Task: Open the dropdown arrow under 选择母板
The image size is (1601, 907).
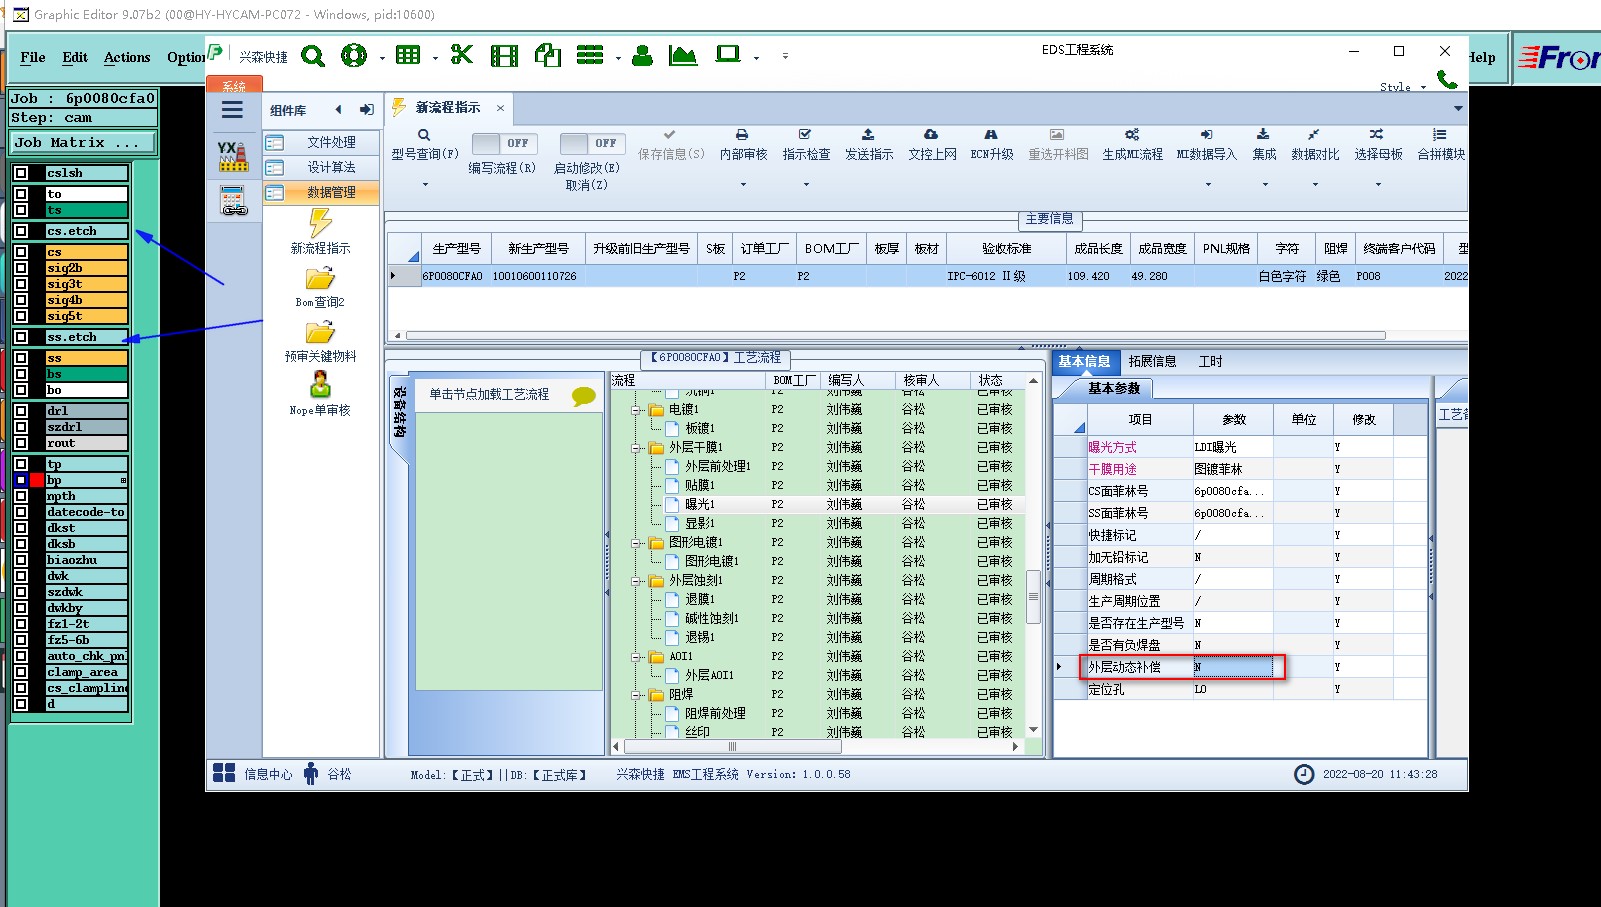Action: pyautogui.click(x=1378, y=184)
